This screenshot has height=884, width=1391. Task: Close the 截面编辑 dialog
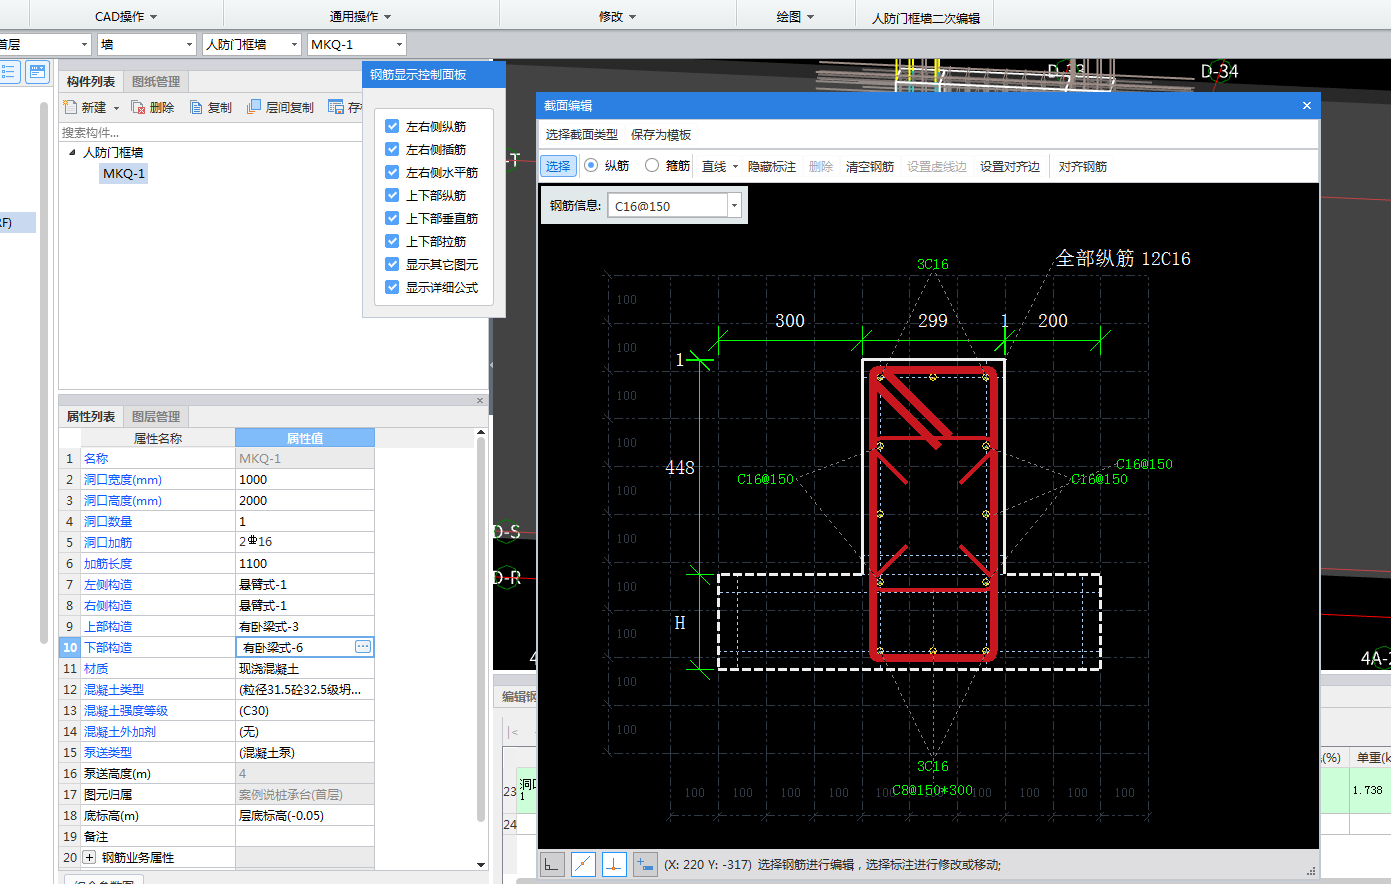click(x=1306, y=105)
